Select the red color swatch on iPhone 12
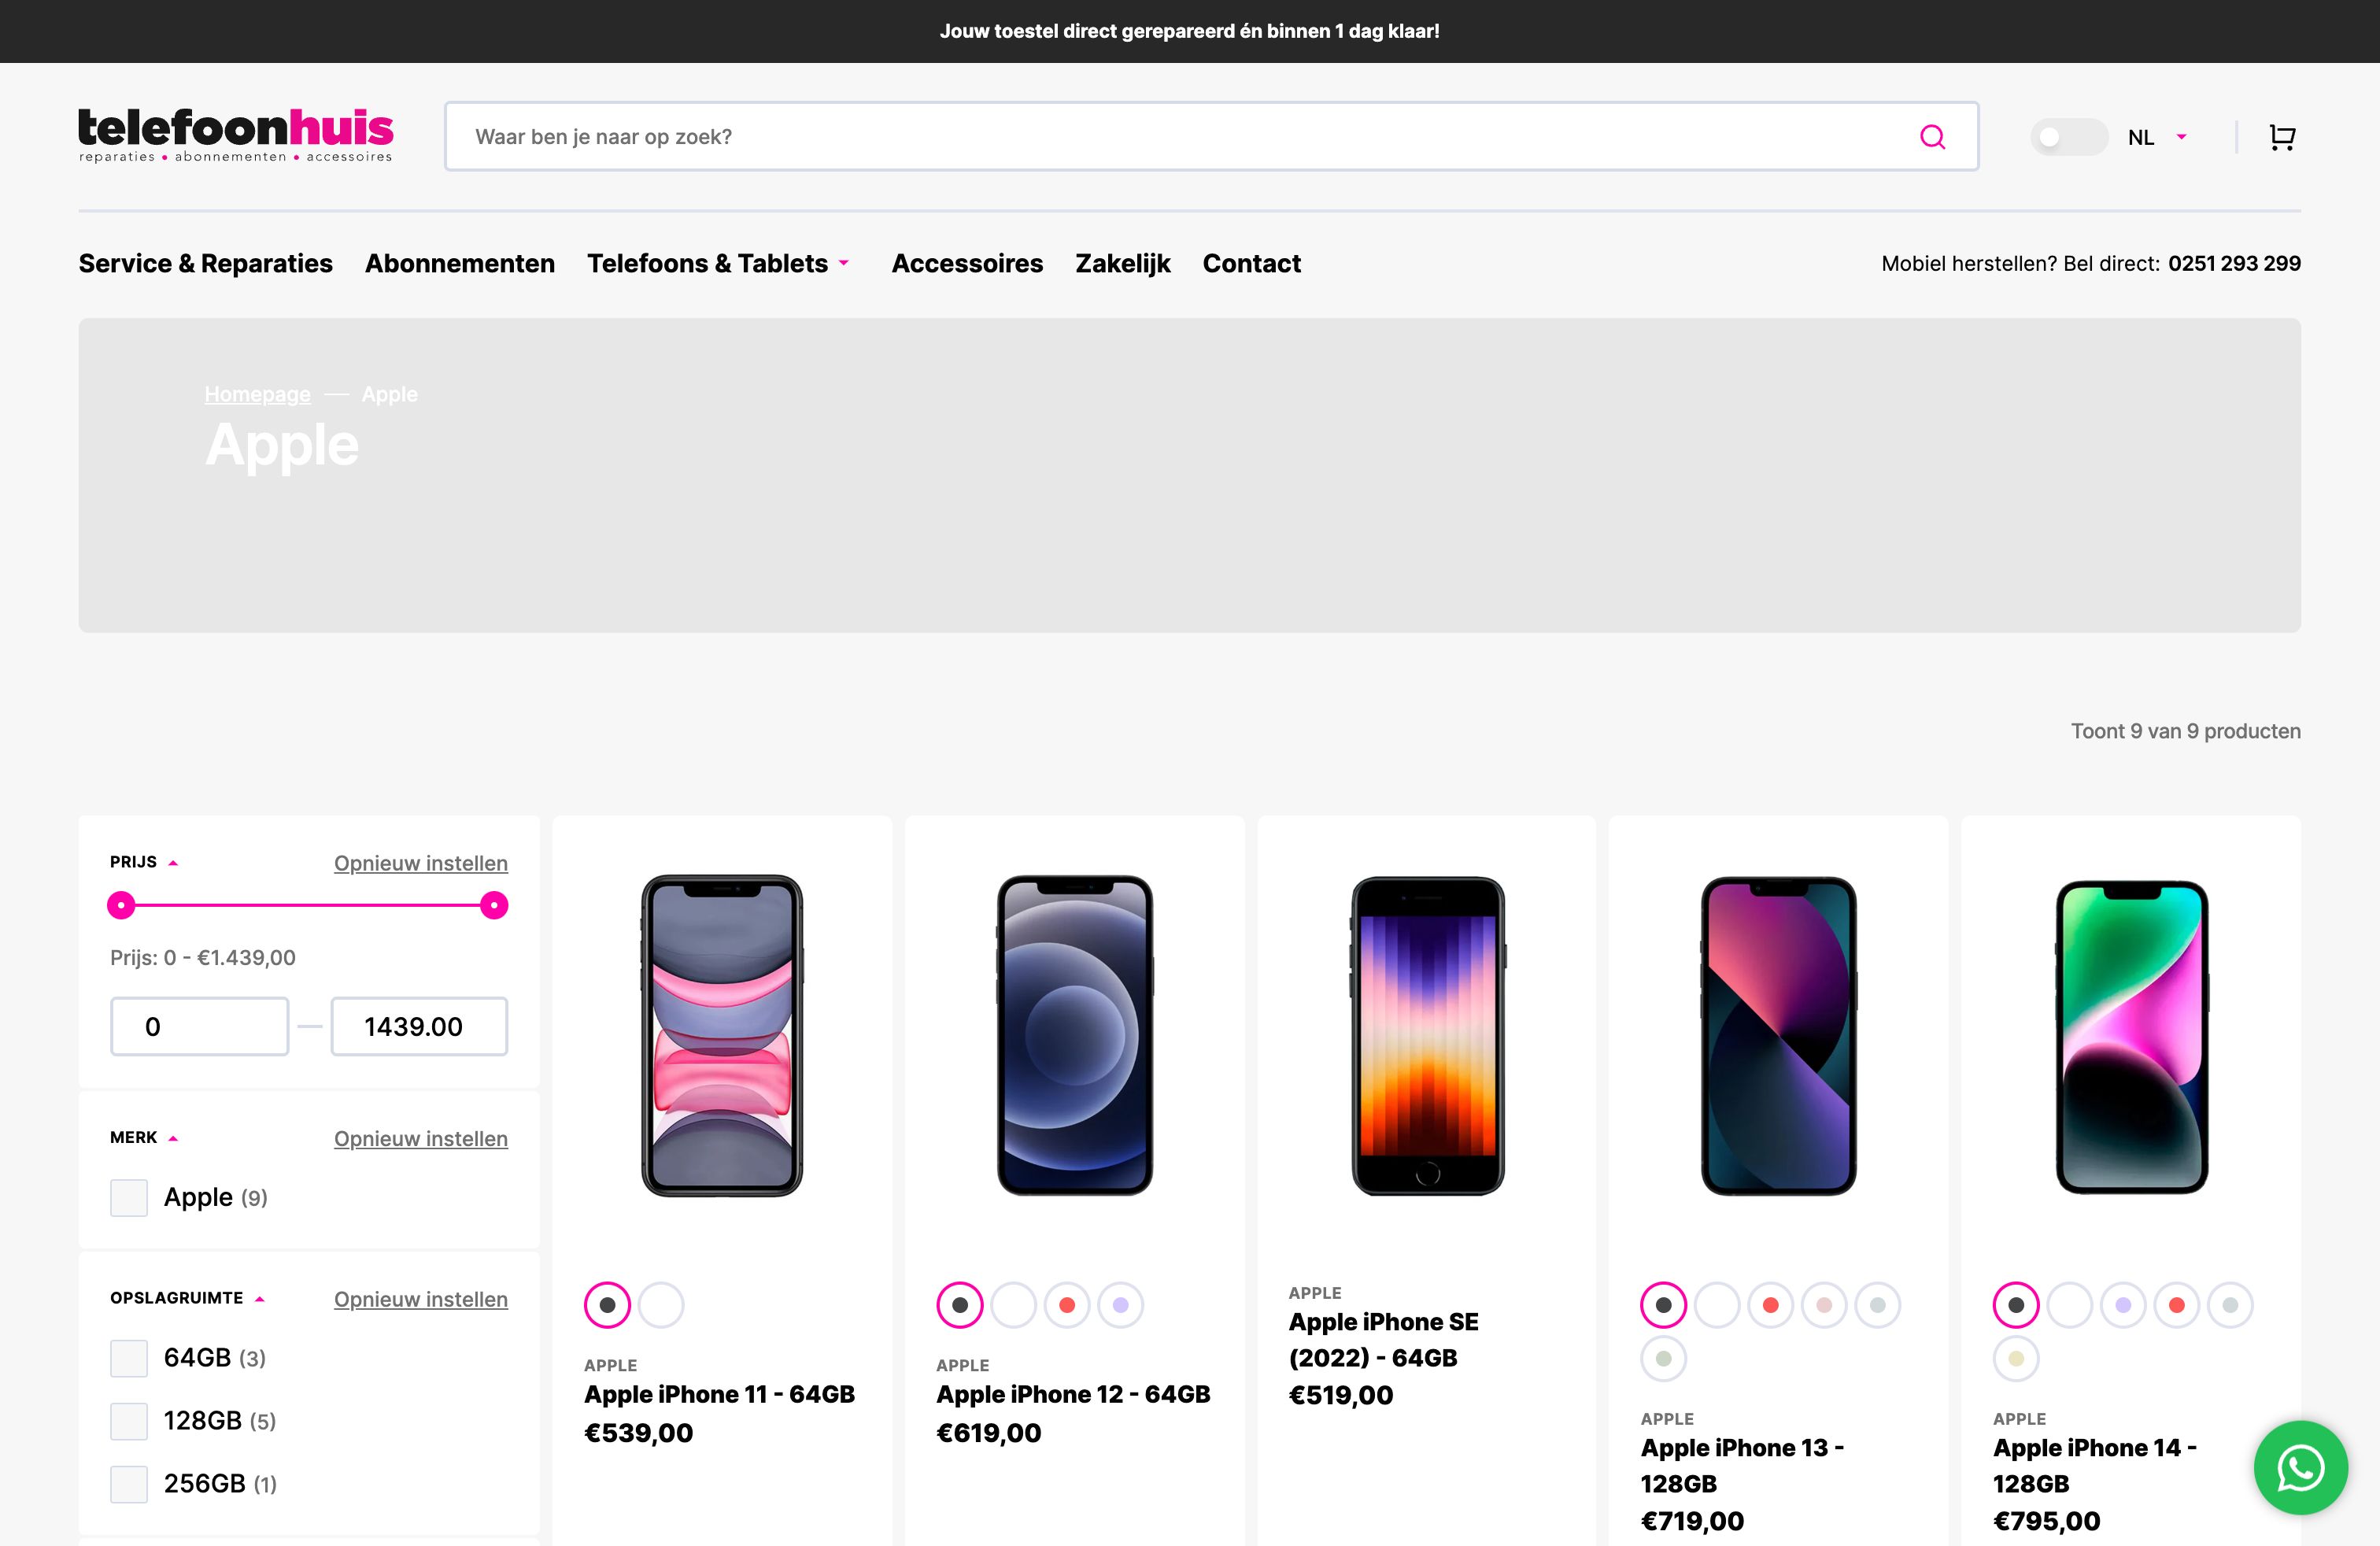 [x=1067, y=1304]
